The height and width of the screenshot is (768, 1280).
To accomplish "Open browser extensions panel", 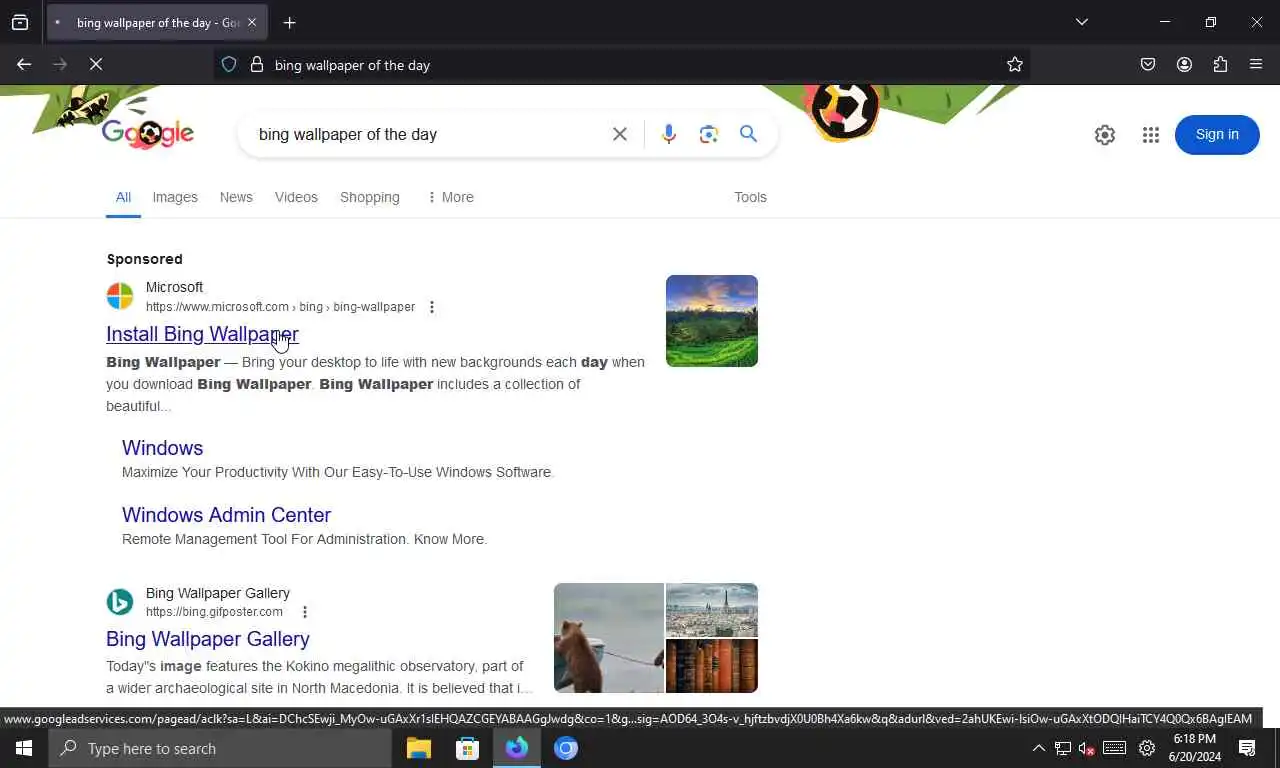I will coord(1220,64).
